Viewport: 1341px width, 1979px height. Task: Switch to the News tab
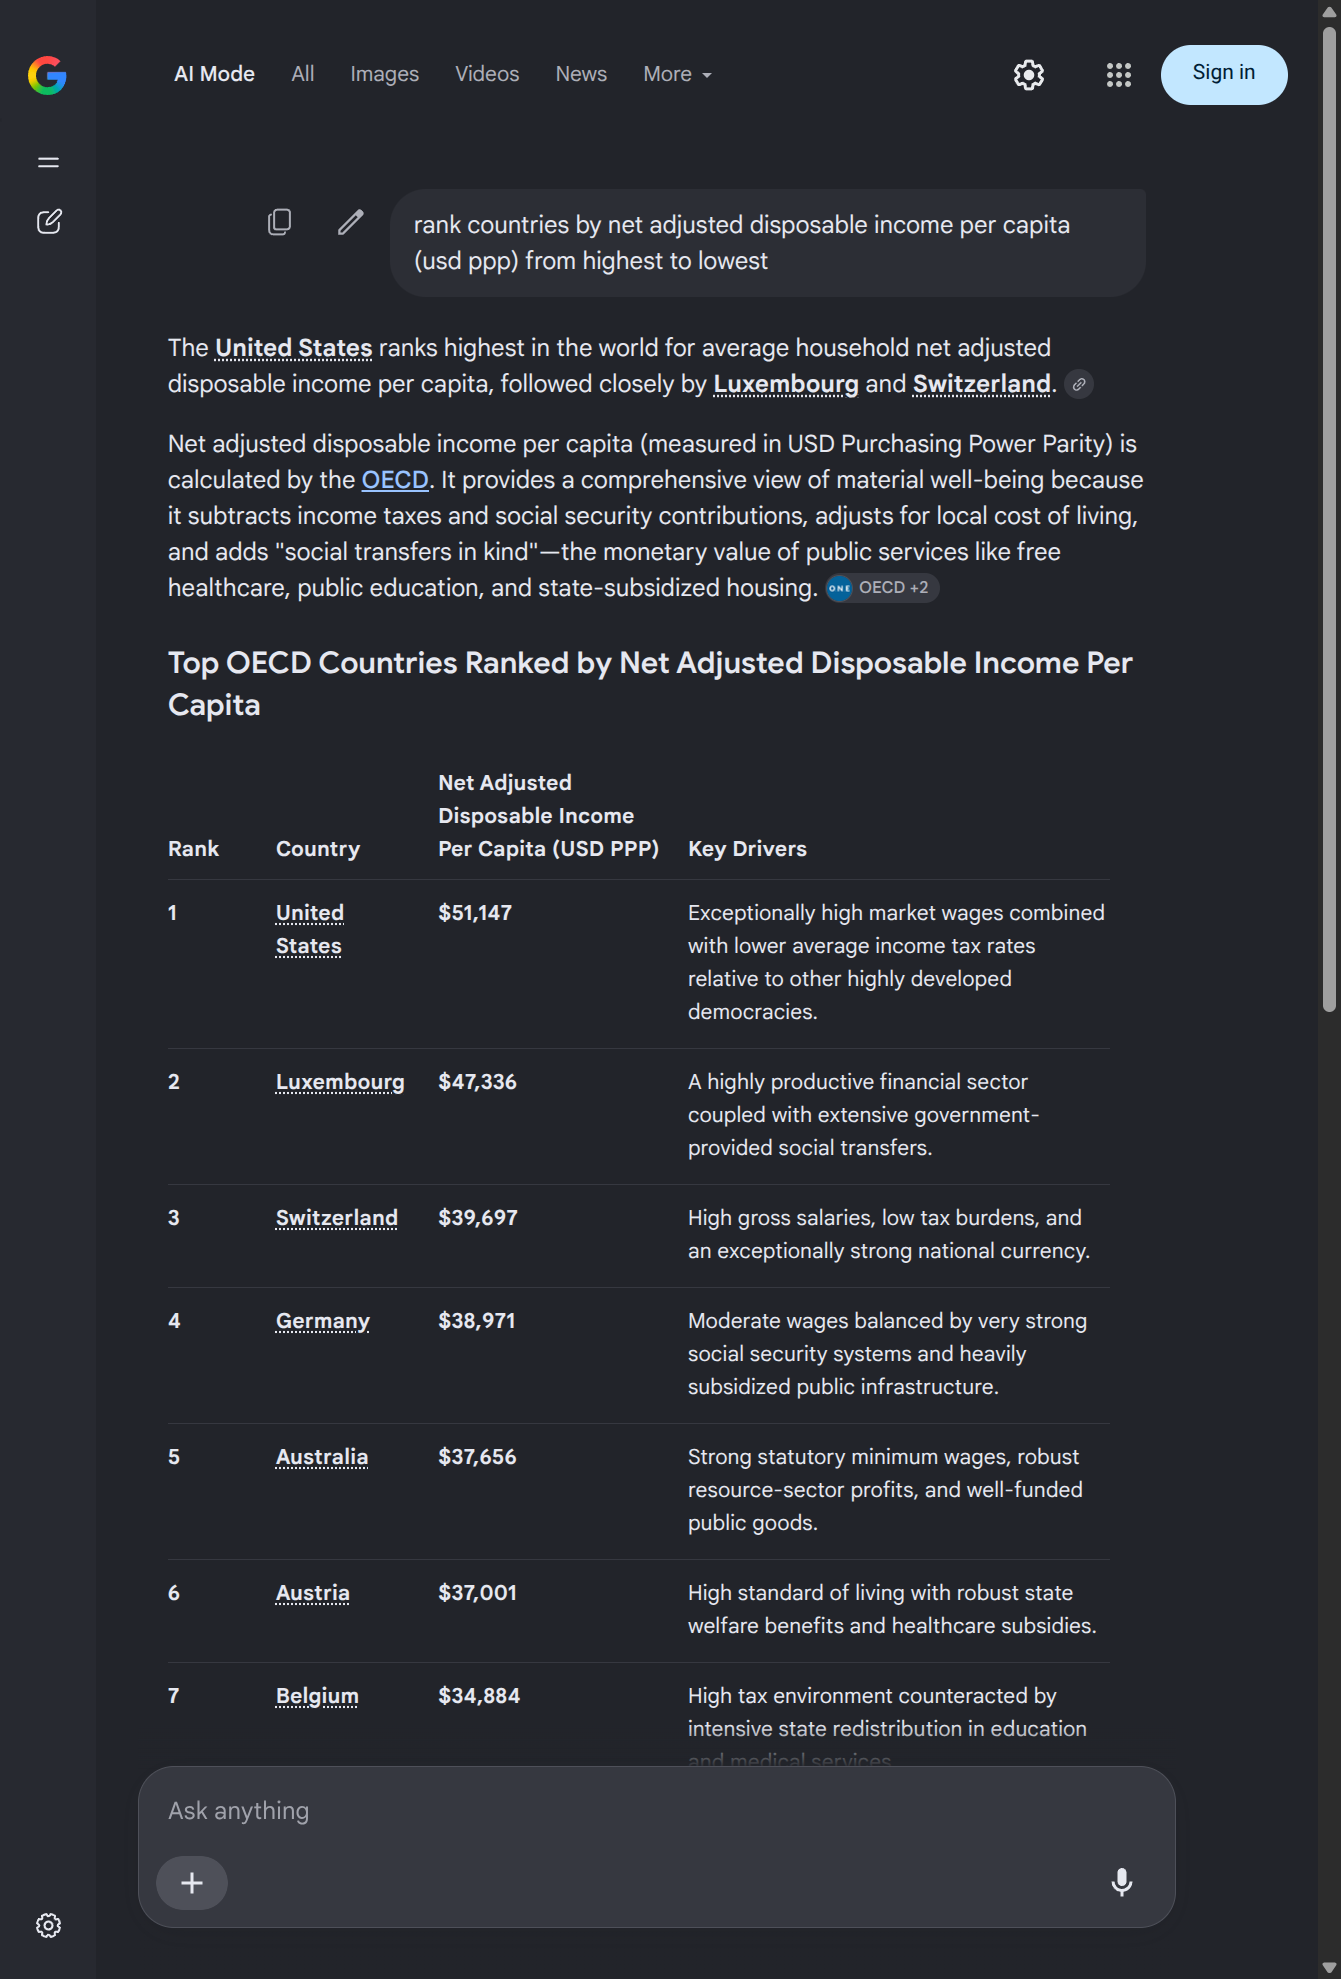point(581,75)
